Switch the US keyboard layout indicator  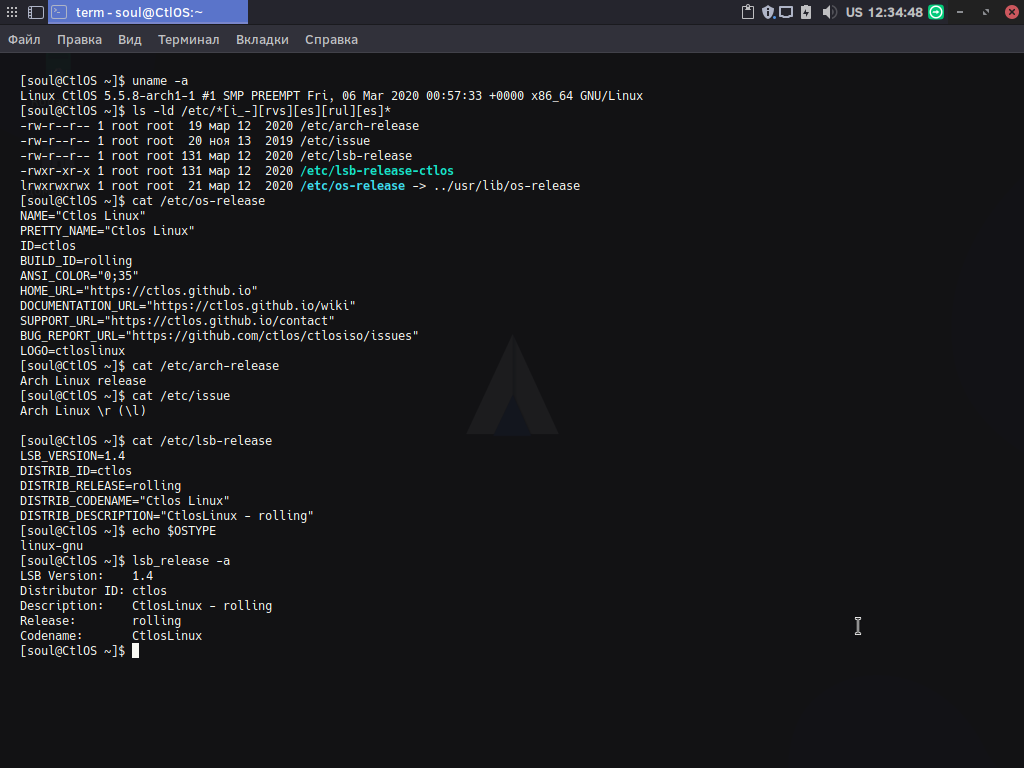[854, 12]
